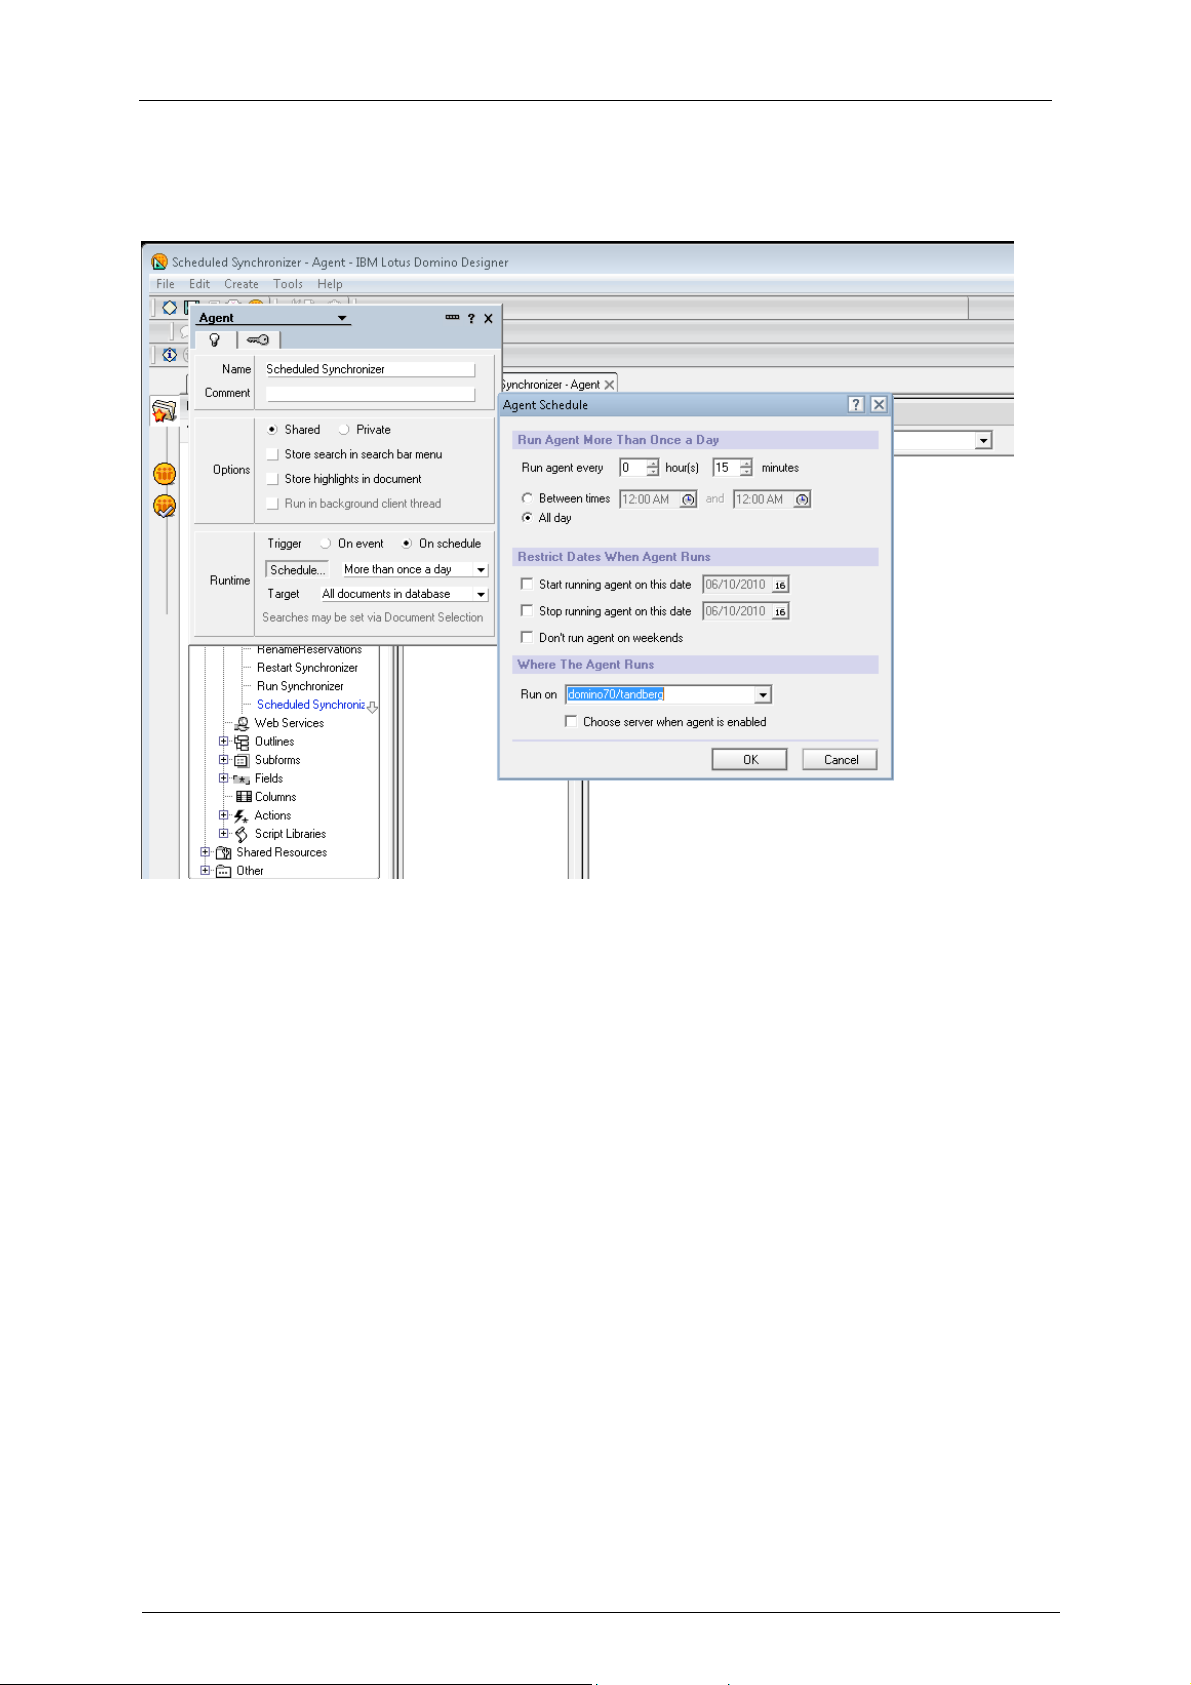
Task: Open the Agent properties box type dropdown
Action: pyautogui.click(x=342, y=318)
